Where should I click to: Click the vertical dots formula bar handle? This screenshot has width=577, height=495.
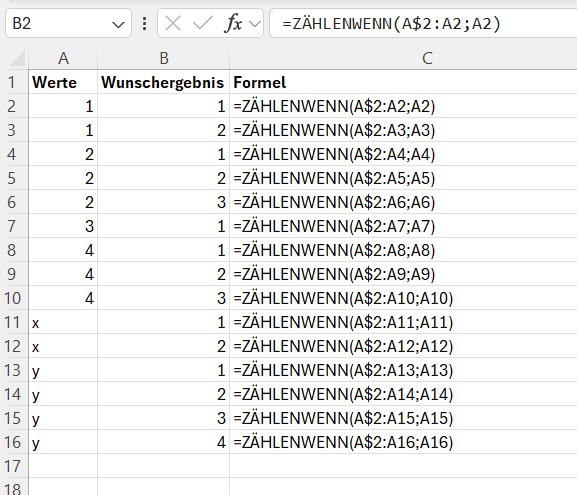145,24
